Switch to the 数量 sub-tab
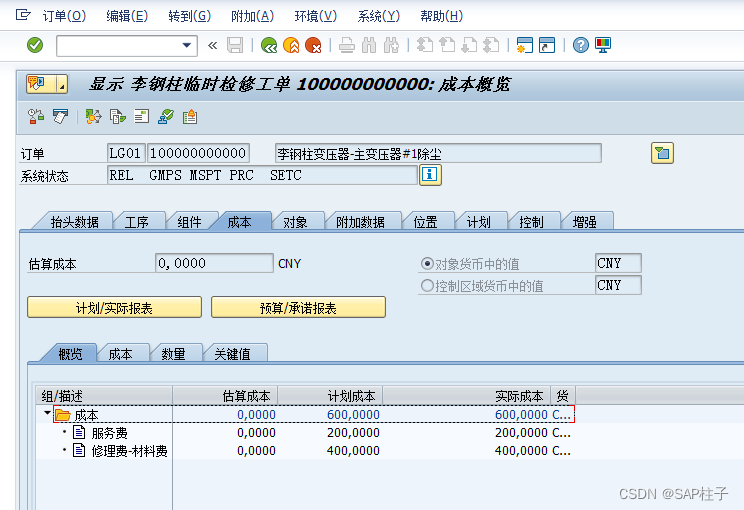Screen dimensions: 744x510 click(x=173, y=354)
